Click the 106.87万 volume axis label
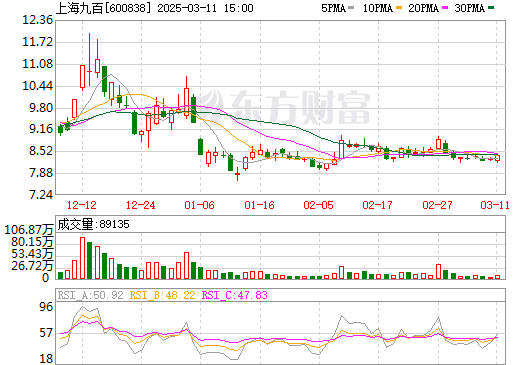This screenshot has height=365, width=520. coord(29,230)
